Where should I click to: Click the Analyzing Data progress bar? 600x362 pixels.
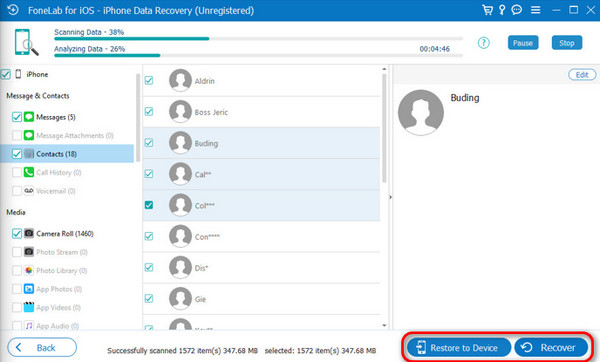pos(258,55)
